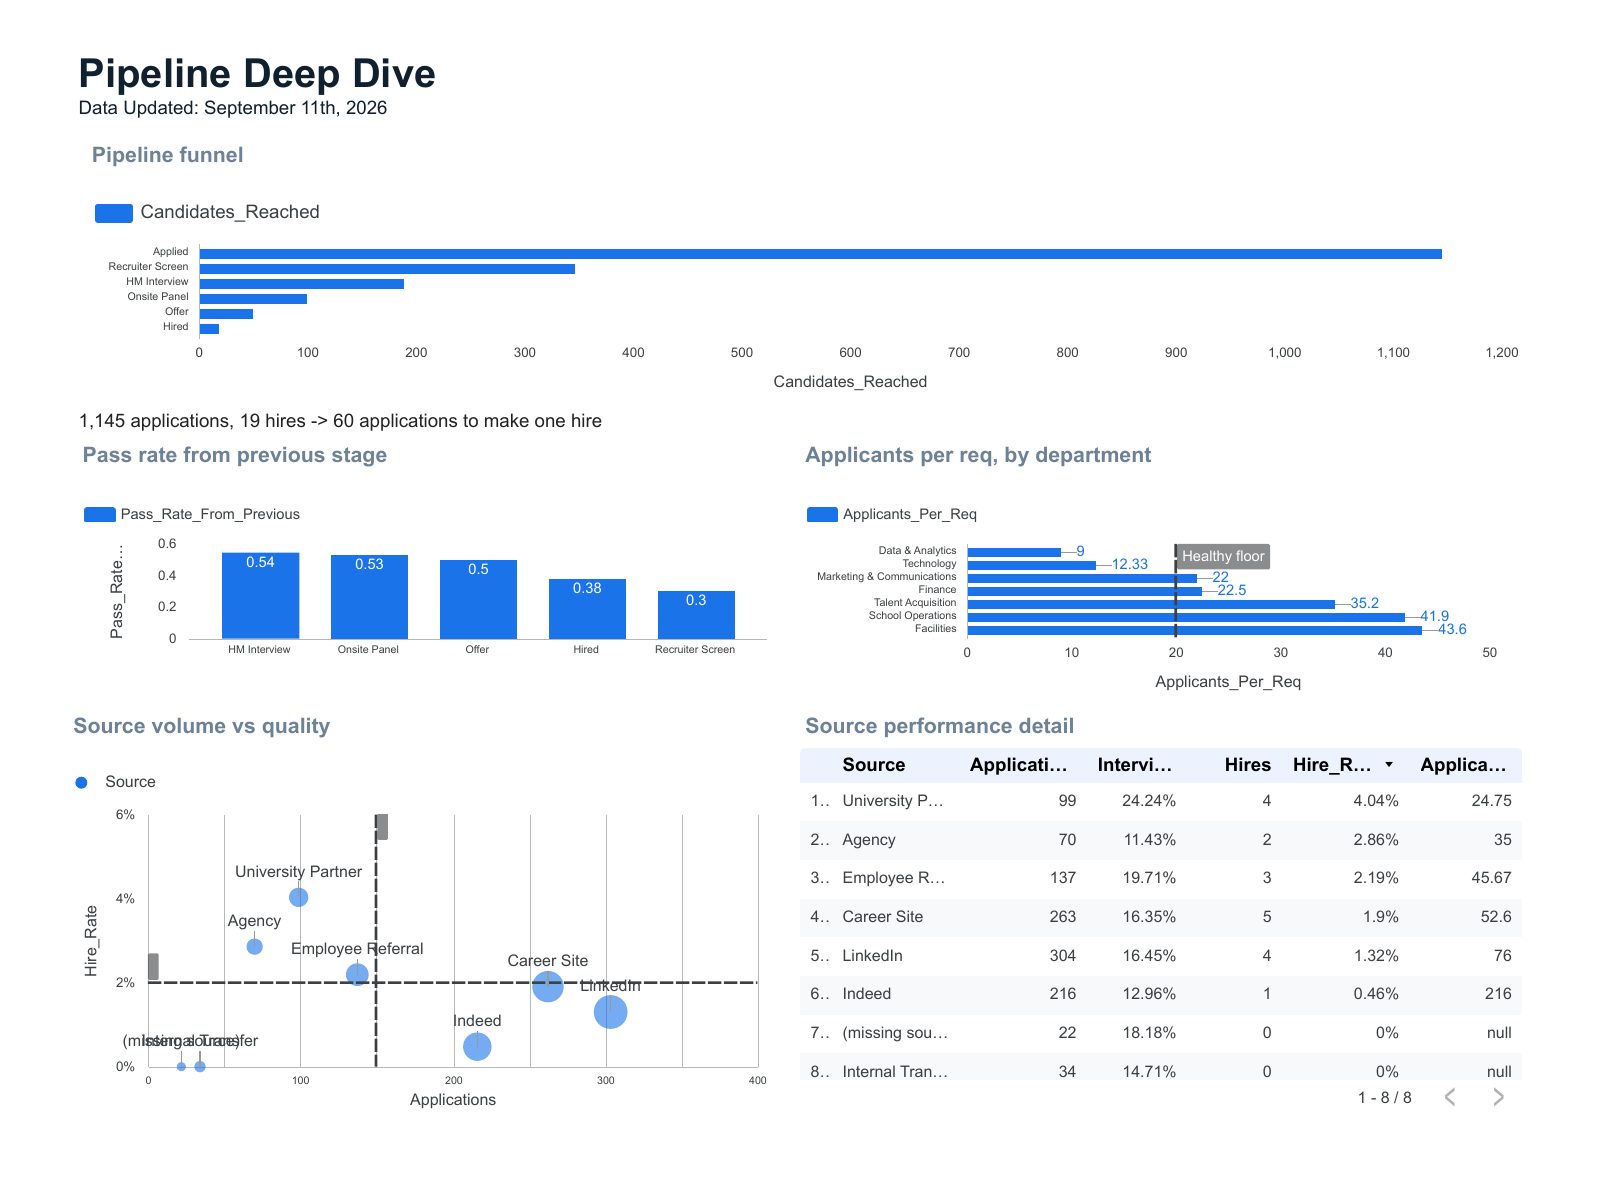This screenshot has width=1600, height=1201.
Task: Click the 1 - 8 / 8 pagination text
Action: coord(1384,1098)
